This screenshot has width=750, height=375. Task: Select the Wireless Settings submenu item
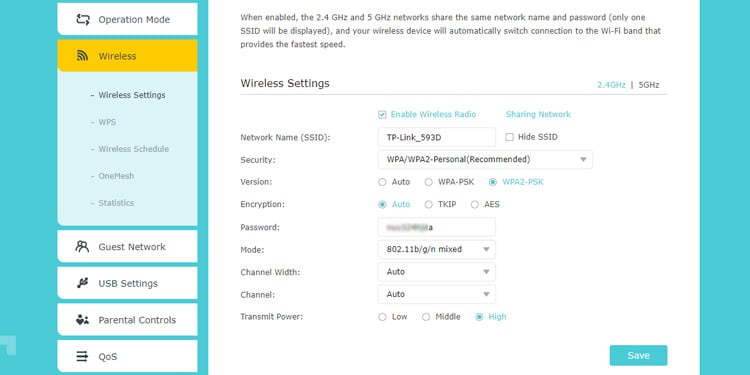pyautogui.click(x=132, y=95)
